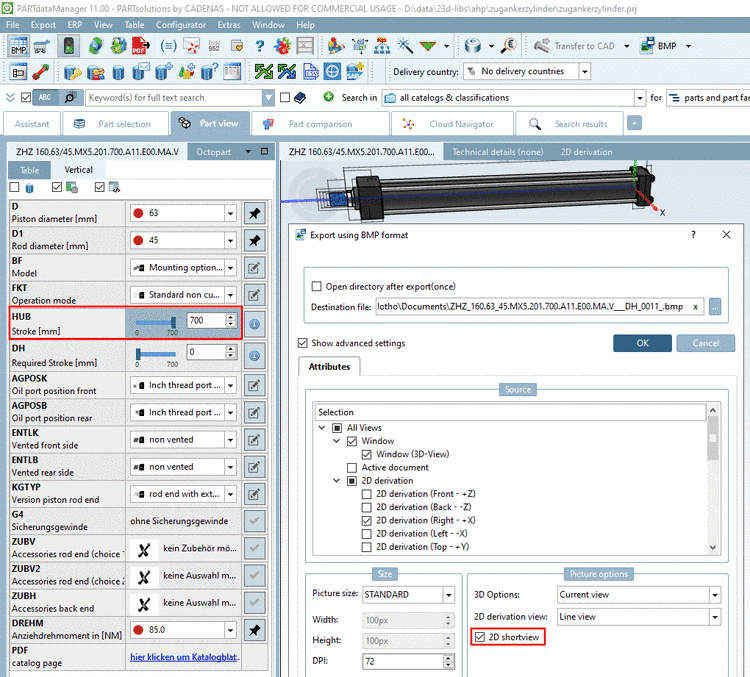Open the Extras menu
750x677 pixels.
tap(229, 25)
